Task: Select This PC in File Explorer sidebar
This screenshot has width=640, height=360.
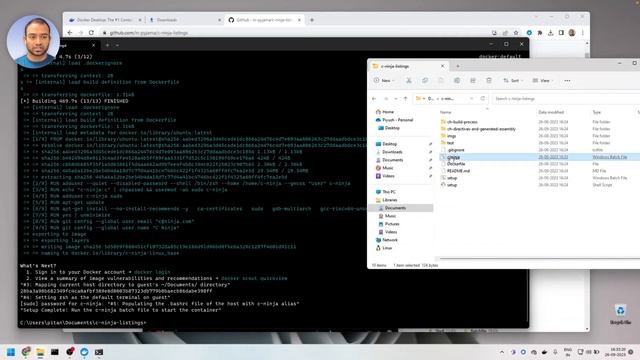Action: coord(386,192)
